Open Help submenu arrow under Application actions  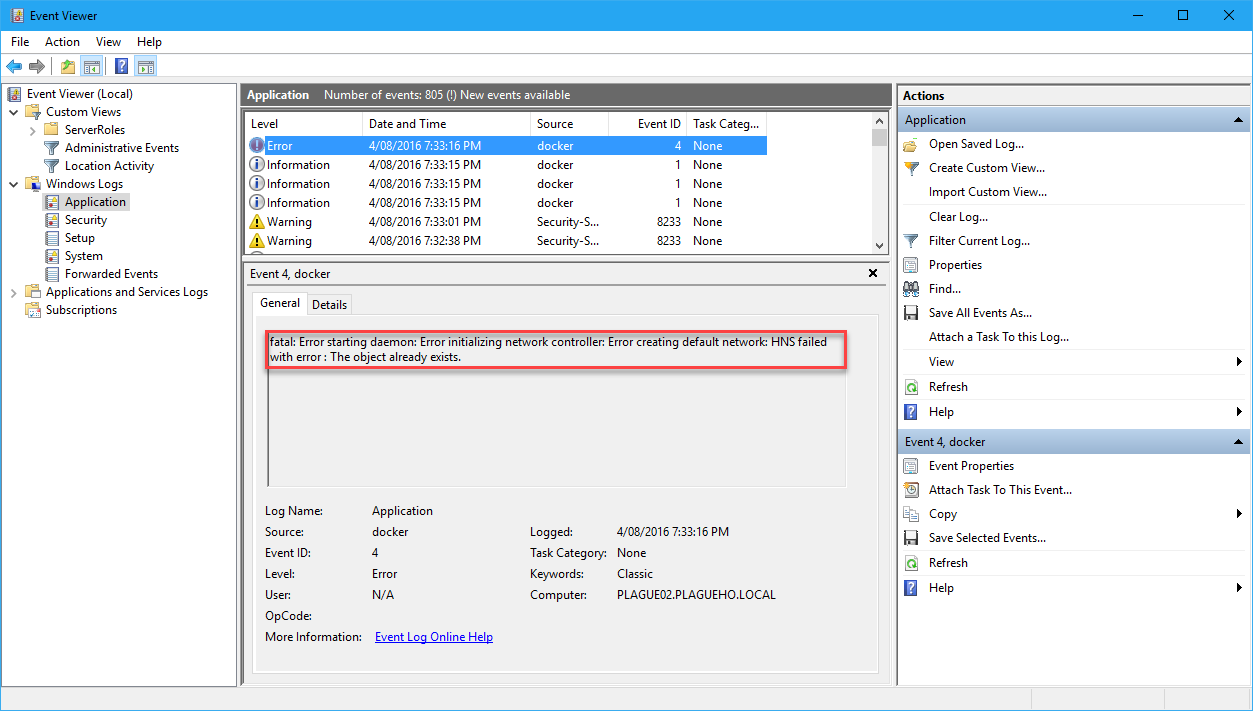click(x=1239, y=412)
